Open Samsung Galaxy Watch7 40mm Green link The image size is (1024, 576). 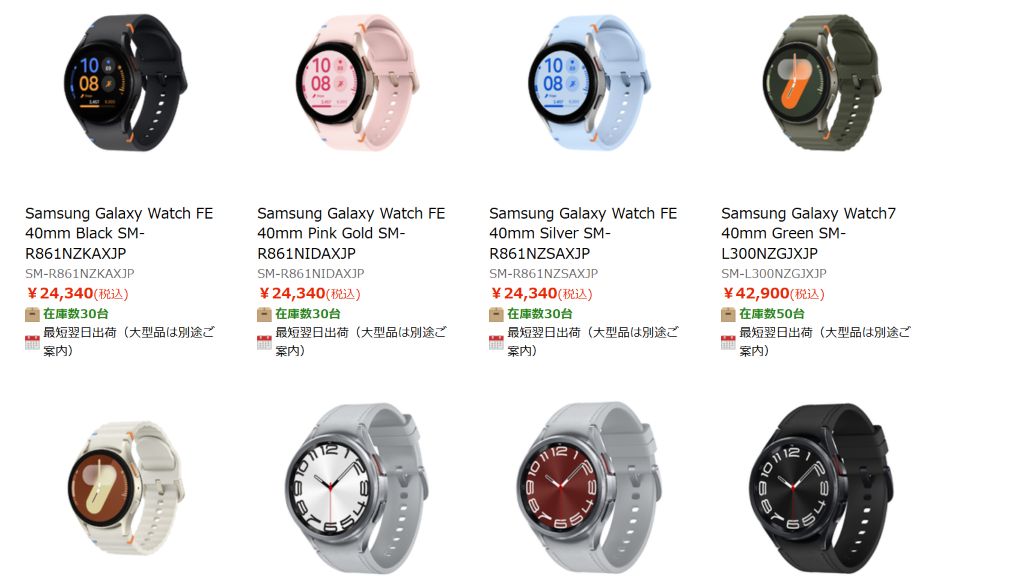[808, 233]
